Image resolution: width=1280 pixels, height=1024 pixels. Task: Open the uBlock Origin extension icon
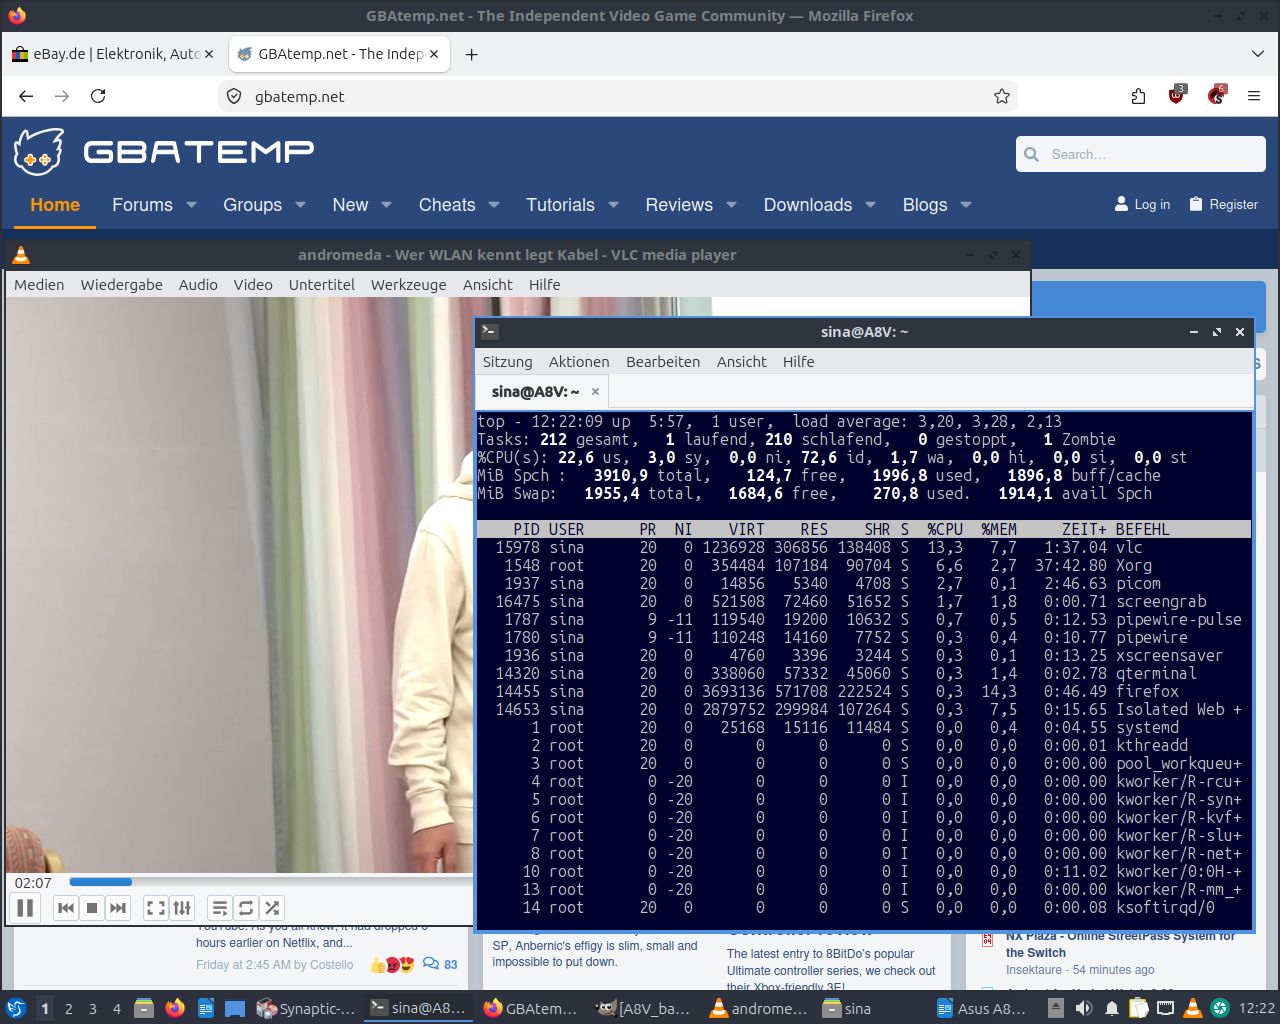pyautogui.click(x=1177, y=96)
